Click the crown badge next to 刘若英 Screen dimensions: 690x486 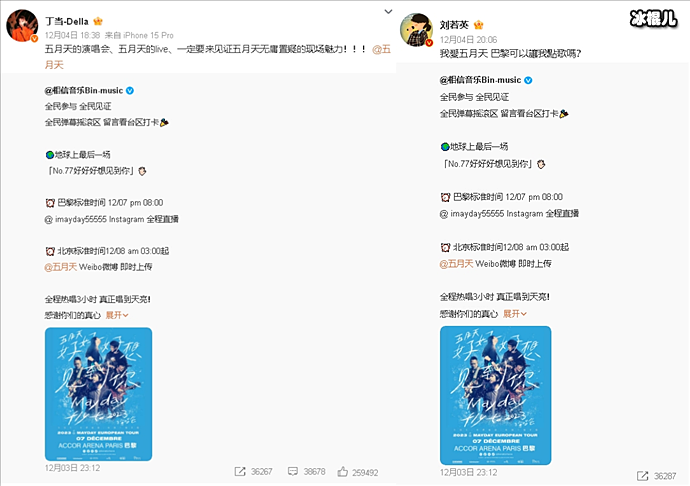478,25
